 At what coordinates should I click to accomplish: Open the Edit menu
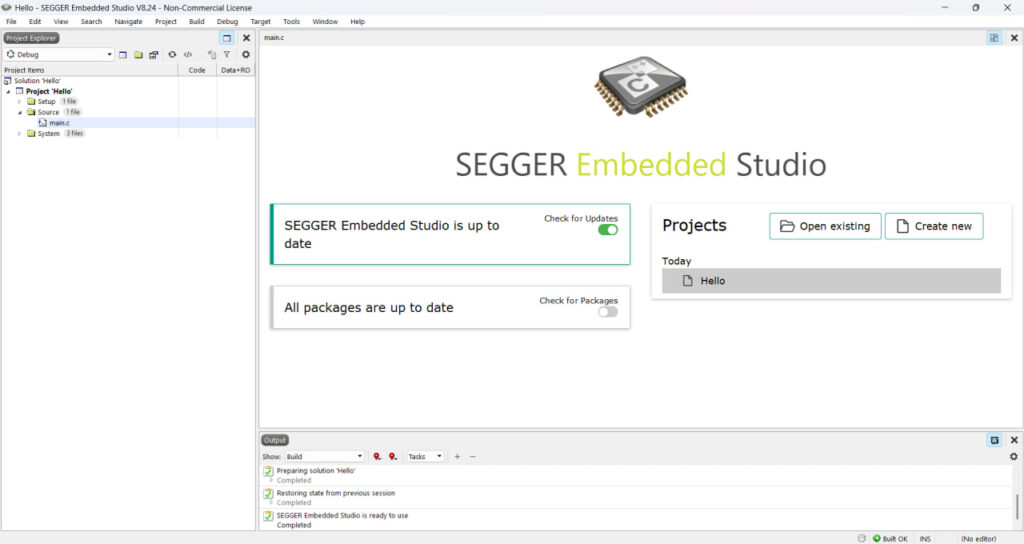pyautogui.click(x=35, y=22)
